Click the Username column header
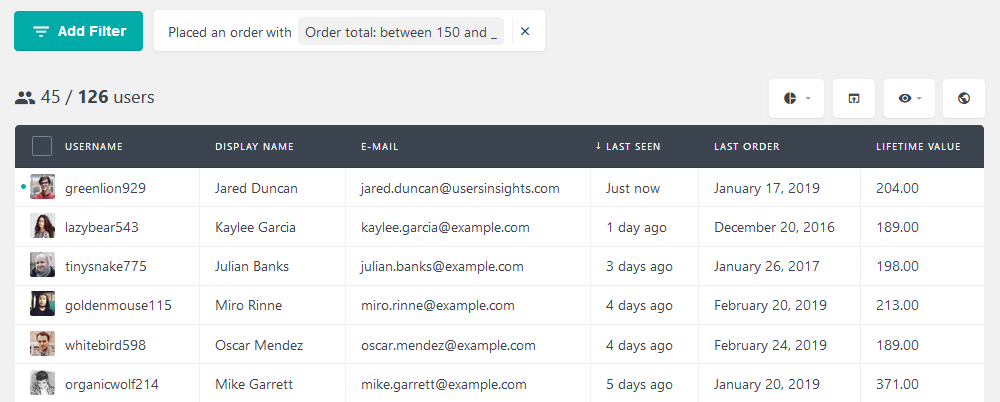This screenshot has height=402, width=1000. (94, 147)
